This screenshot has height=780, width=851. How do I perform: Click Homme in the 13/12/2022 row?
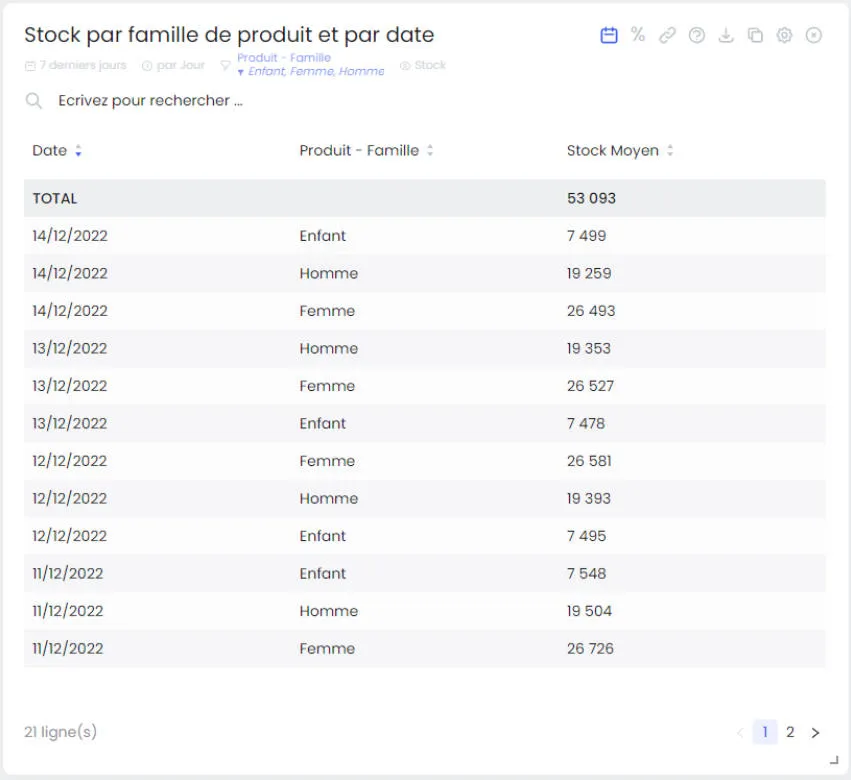328,348
